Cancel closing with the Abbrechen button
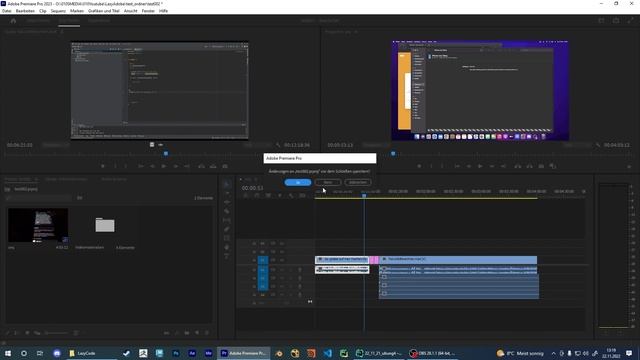The width and height of the screenshot is (640, 360). (358, 182)
